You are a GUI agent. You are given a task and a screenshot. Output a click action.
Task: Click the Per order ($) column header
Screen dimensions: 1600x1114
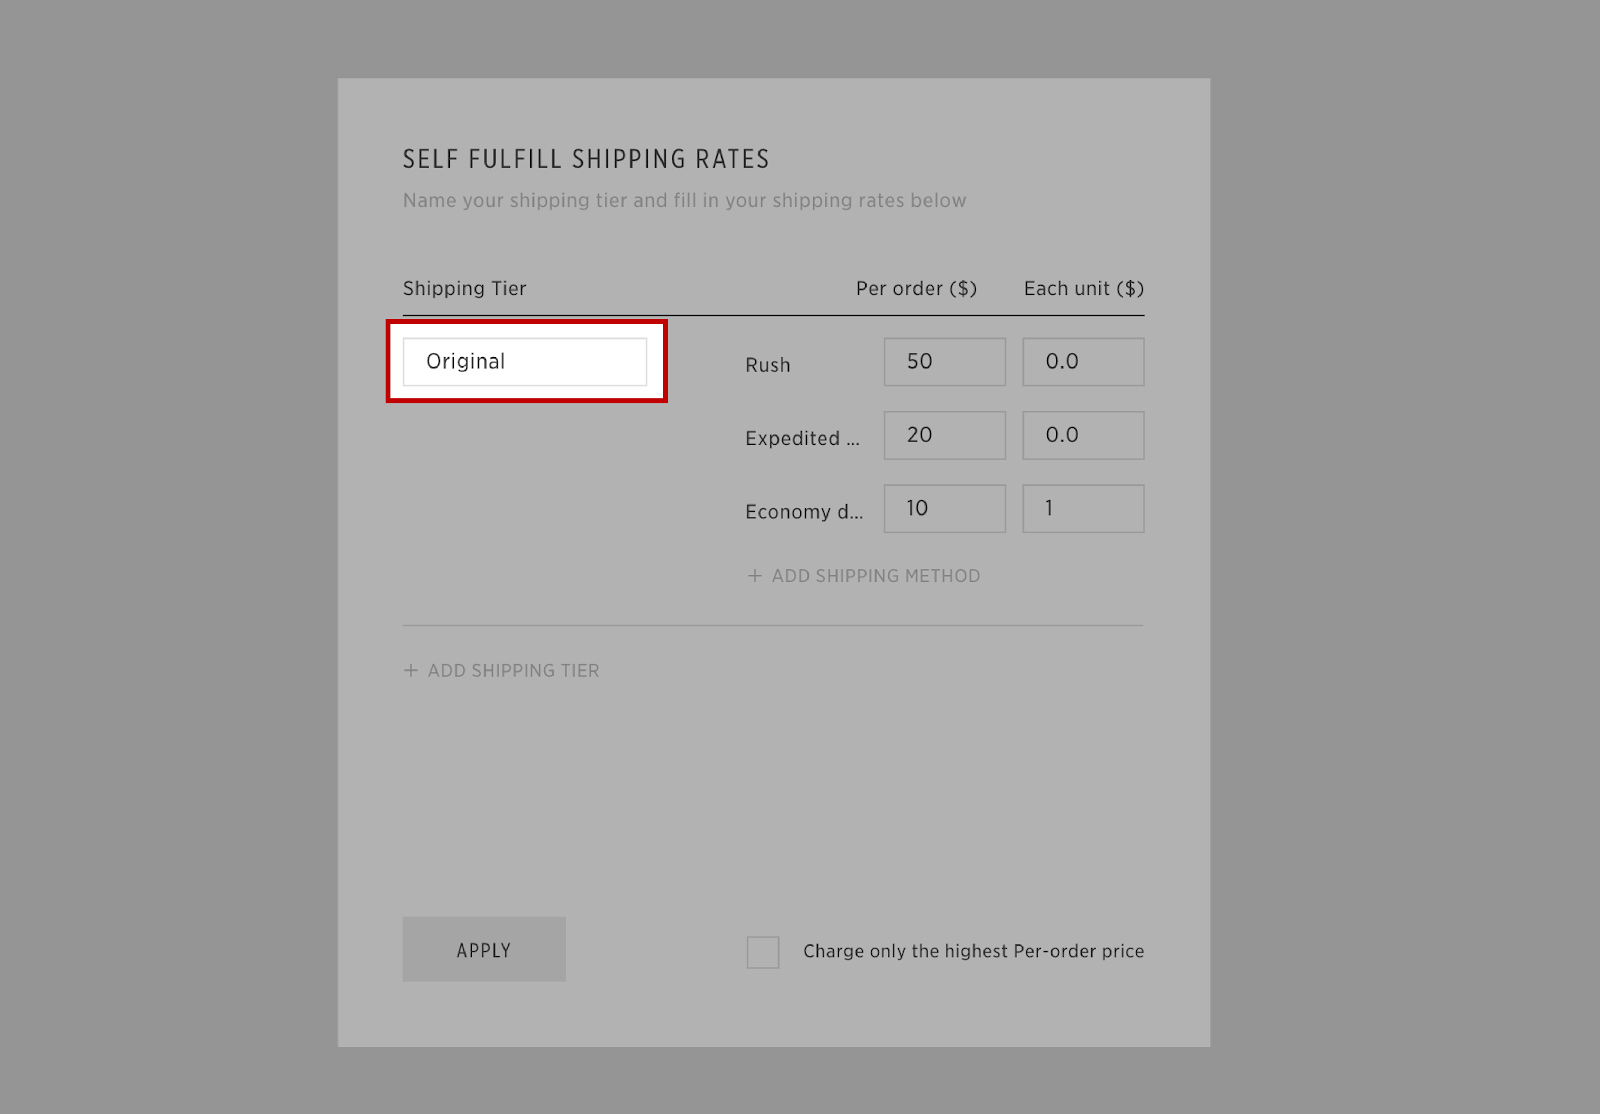point(916,288)
